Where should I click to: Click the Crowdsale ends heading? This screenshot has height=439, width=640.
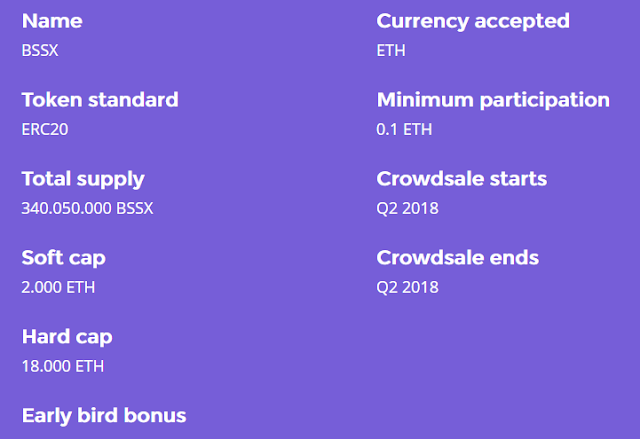tap(458, 257)
